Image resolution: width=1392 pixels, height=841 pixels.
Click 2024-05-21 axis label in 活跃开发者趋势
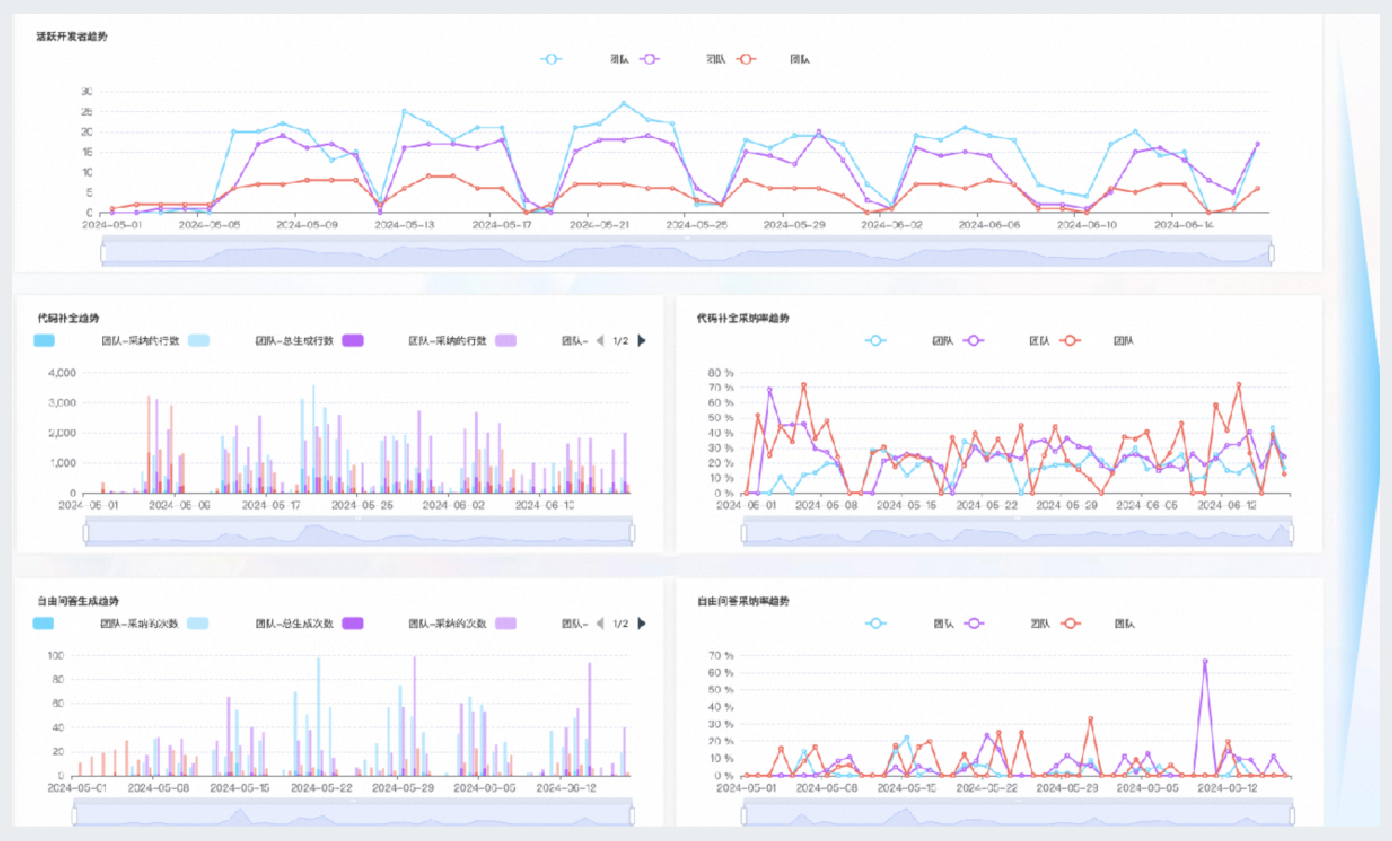[600, 225]
